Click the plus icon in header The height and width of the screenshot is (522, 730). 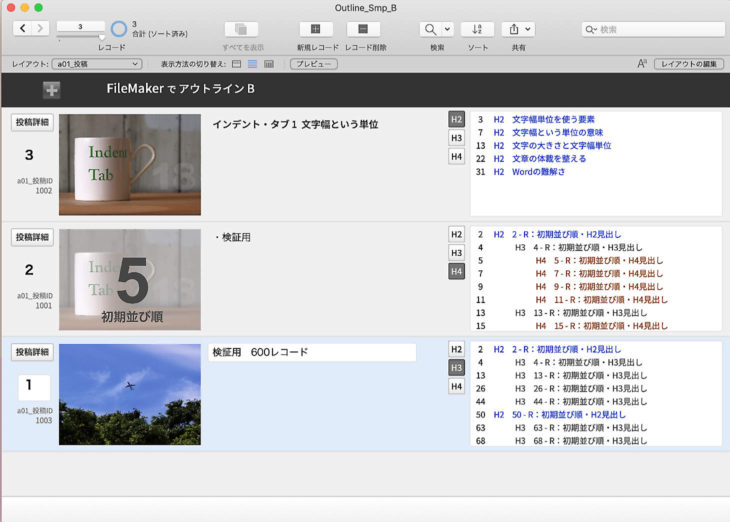[x=52, y=89]
